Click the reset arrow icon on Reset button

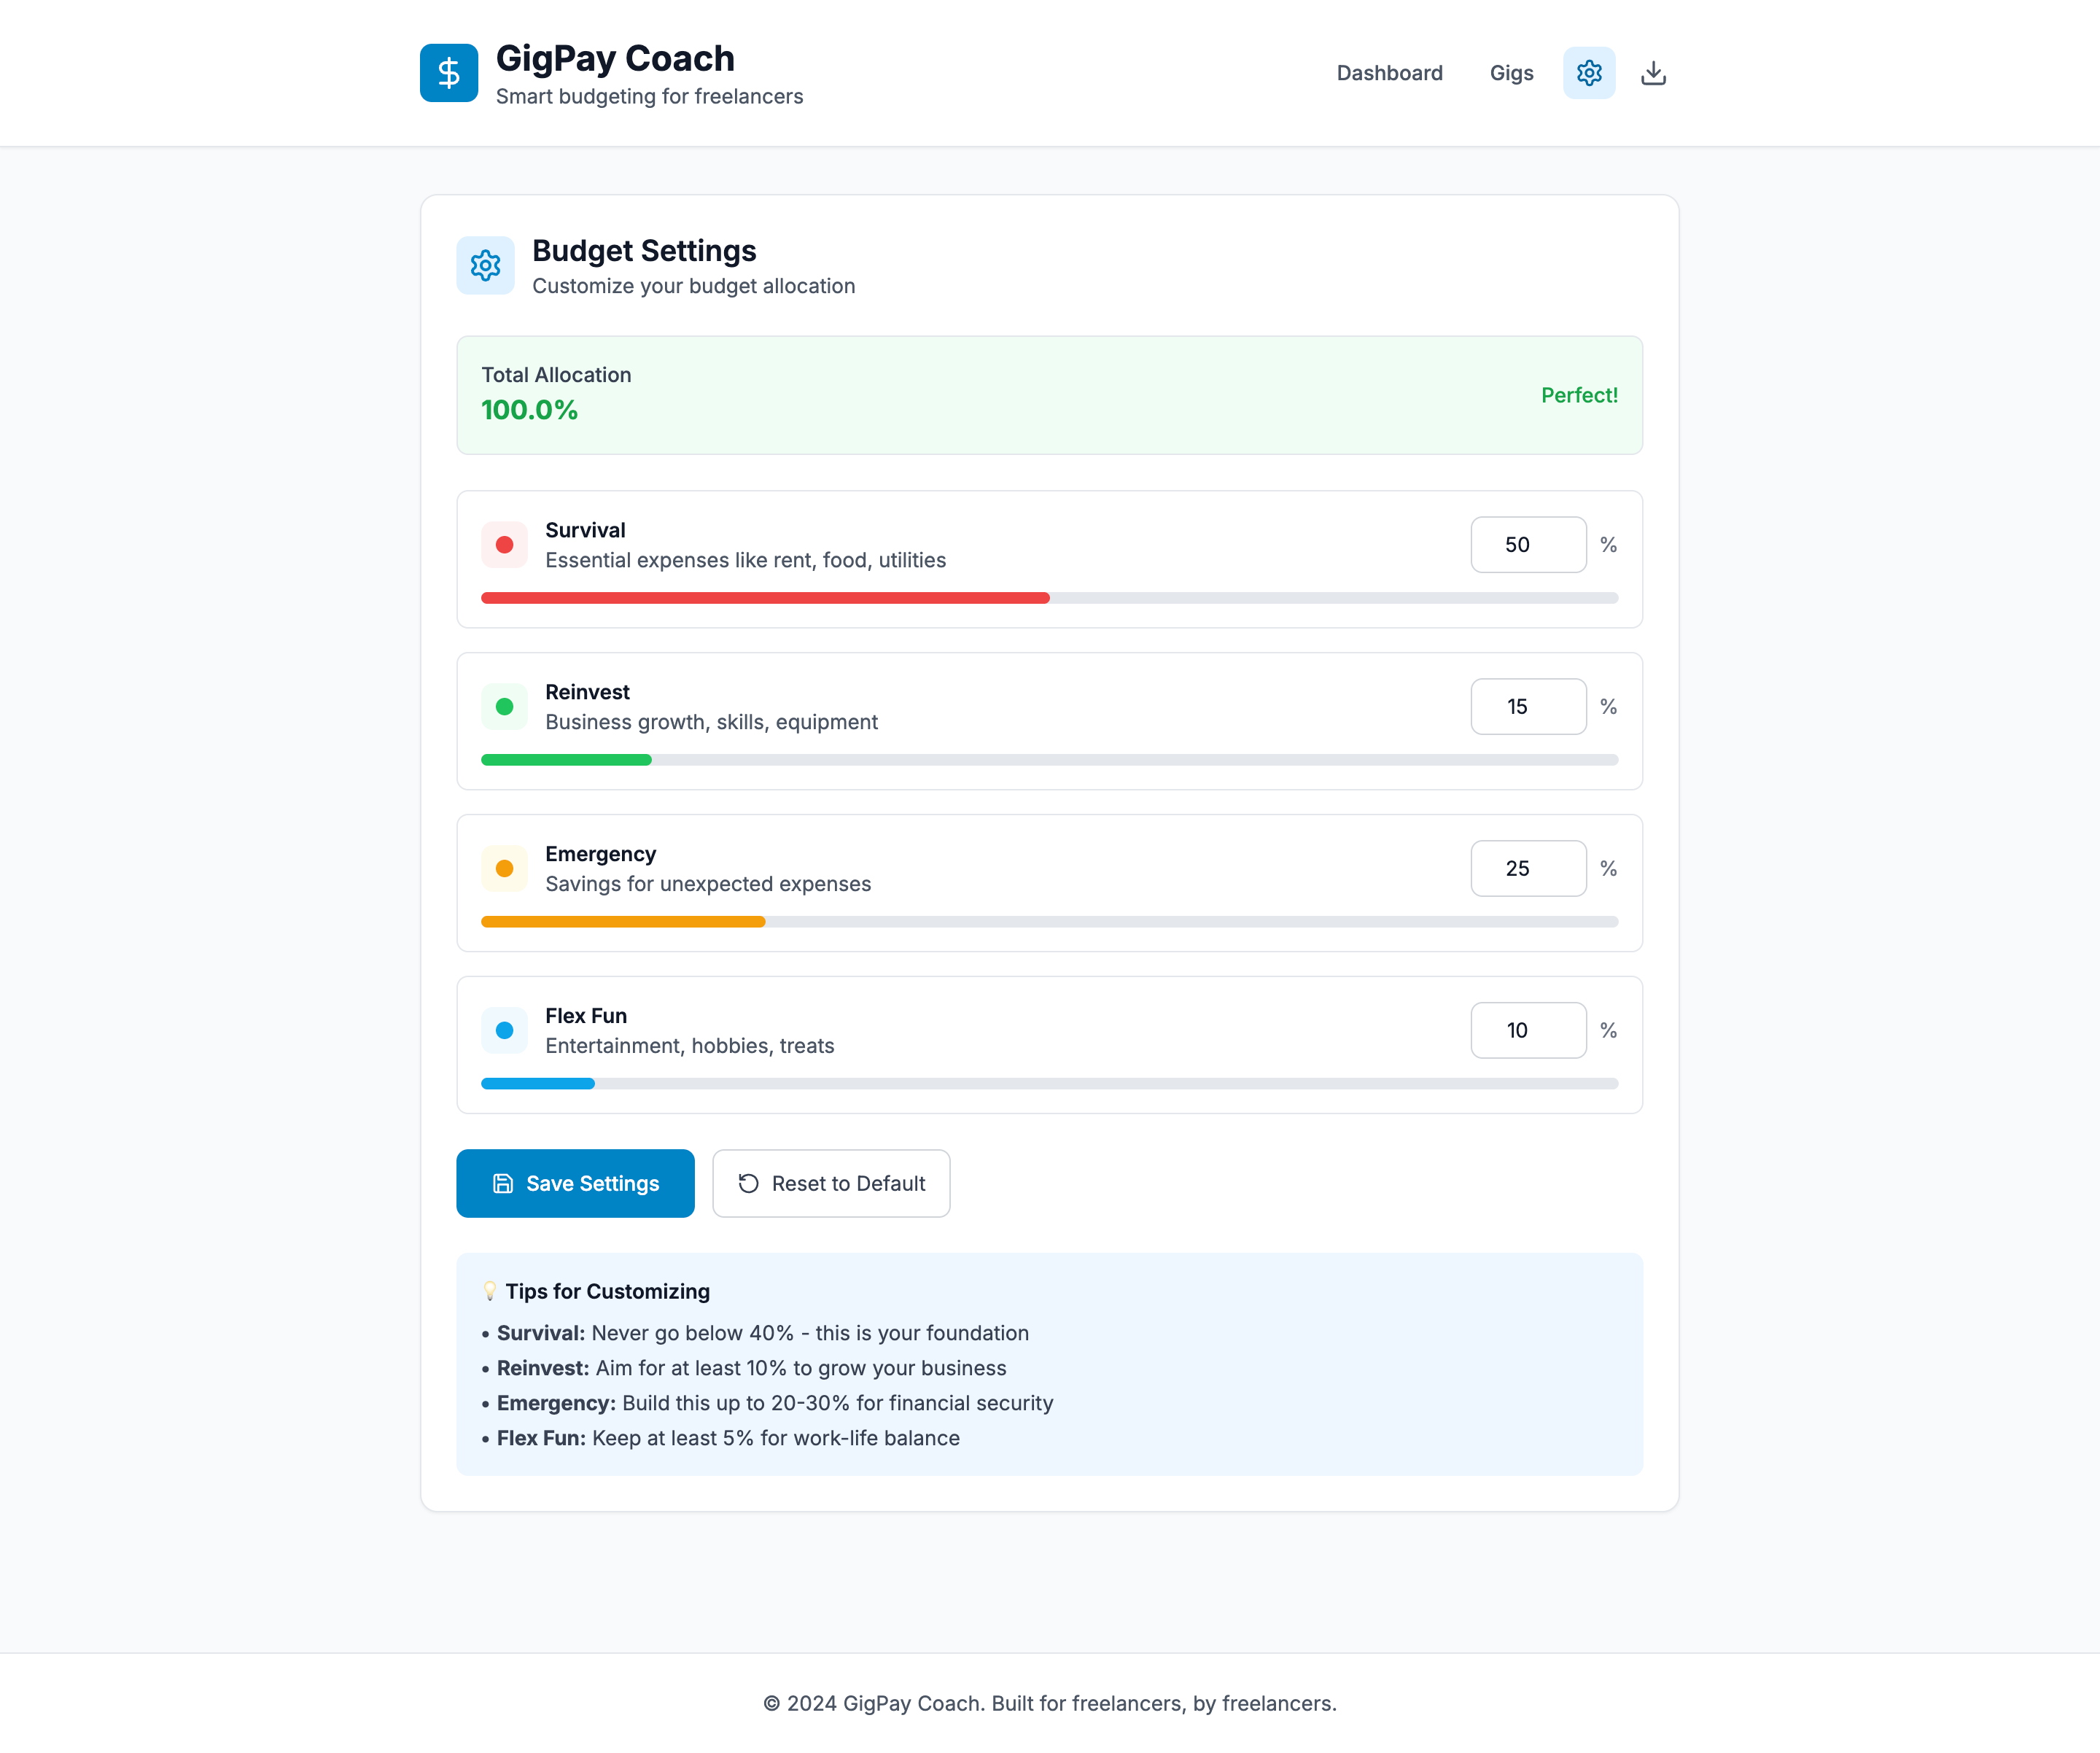coord(748,1183)
